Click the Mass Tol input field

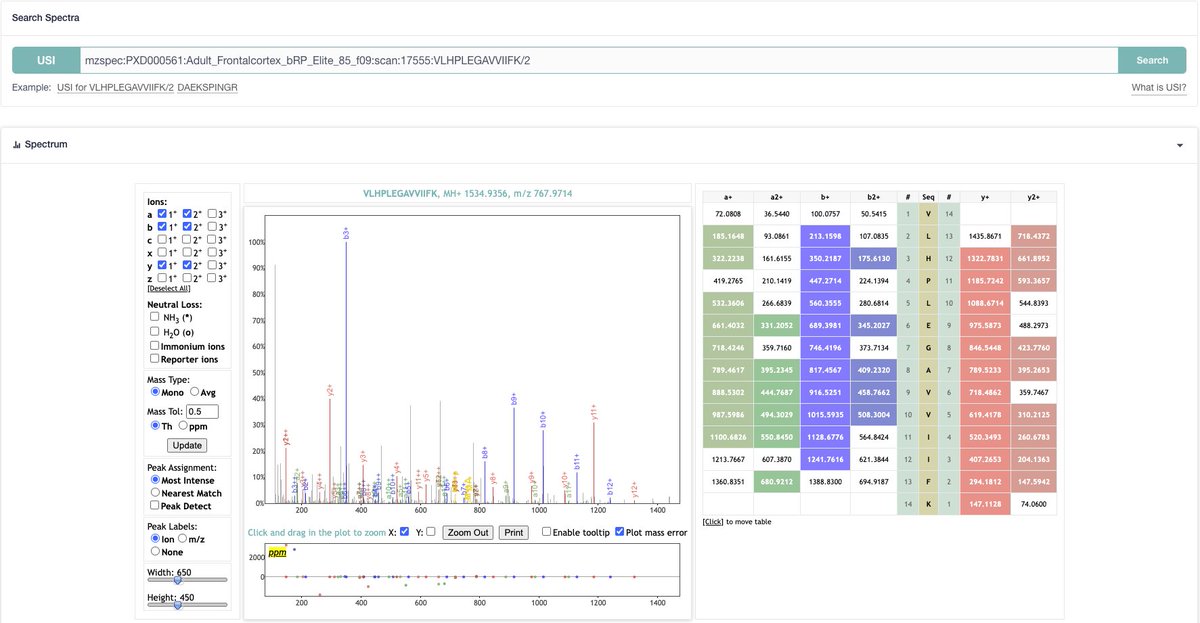[x=202, y=411]
